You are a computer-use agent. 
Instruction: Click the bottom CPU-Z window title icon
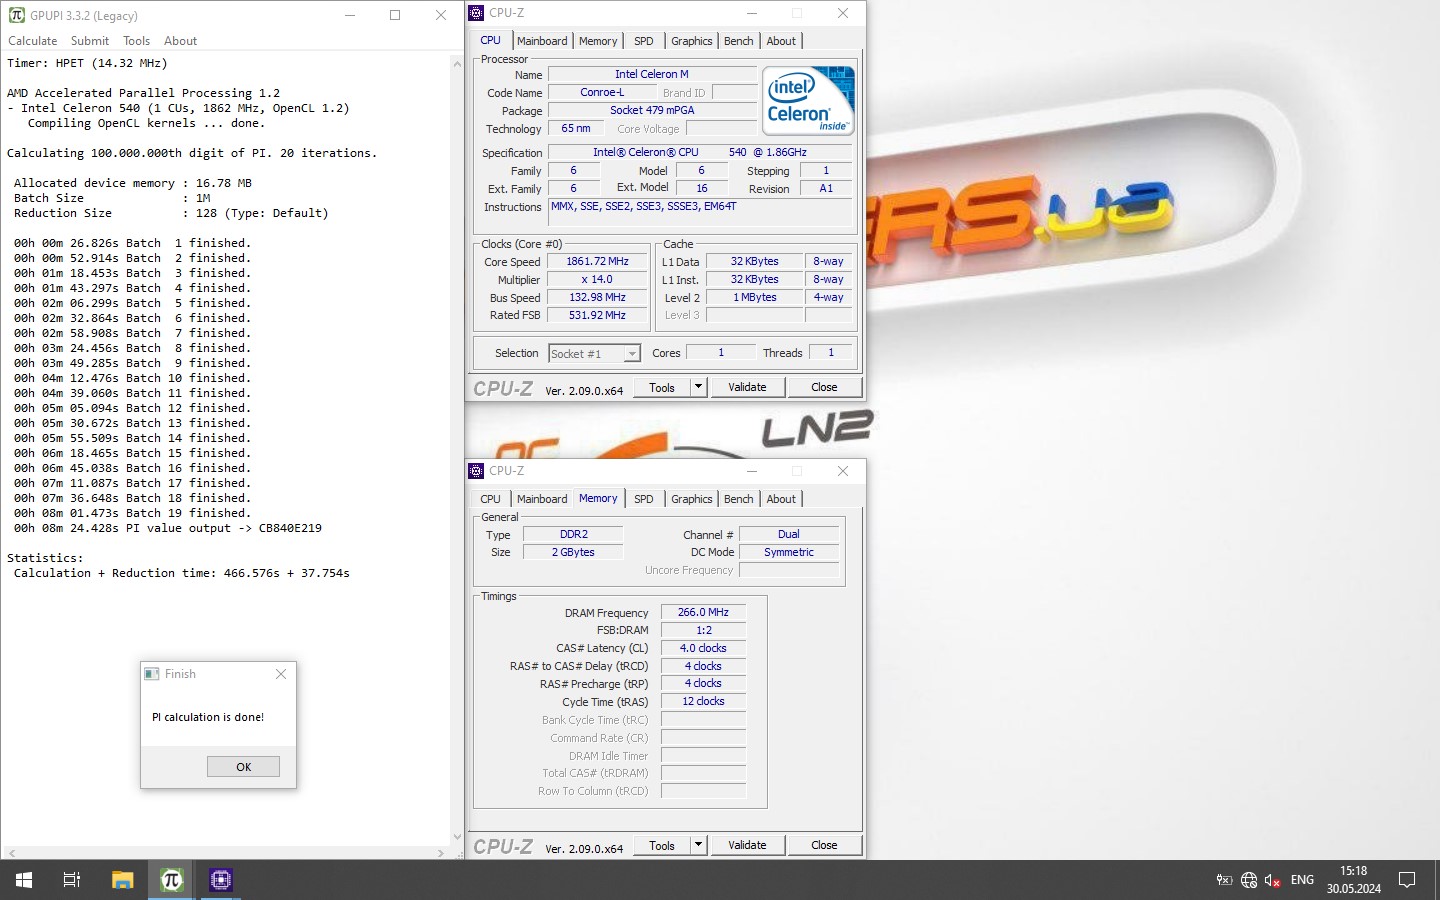[476, 471]
